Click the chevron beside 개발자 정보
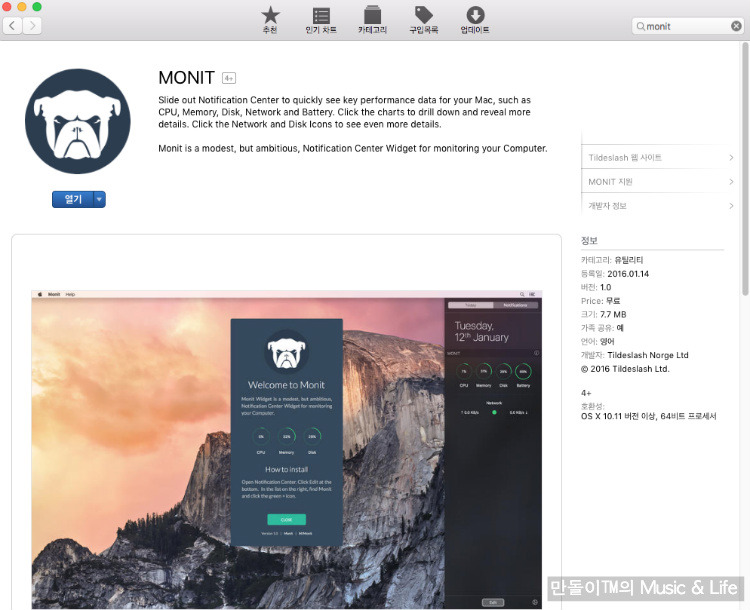 (731, 206)
